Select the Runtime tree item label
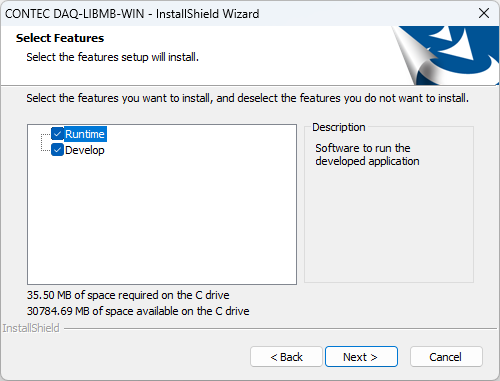This screenshot has width=500, height=381. click(85, 134)
